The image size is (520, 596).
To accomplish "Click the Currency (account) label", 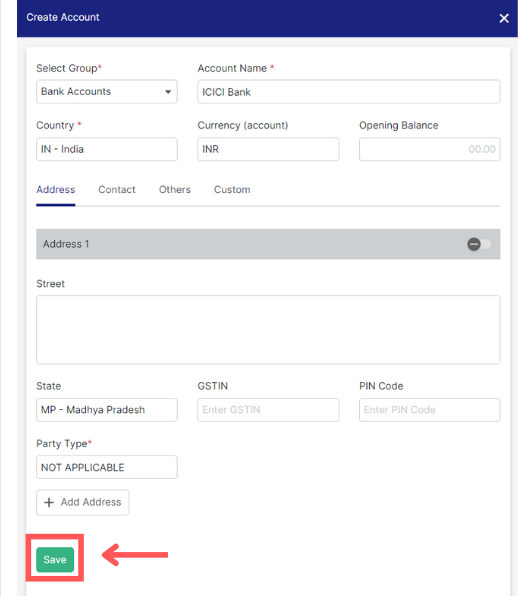I will click(x=243, y=125).
